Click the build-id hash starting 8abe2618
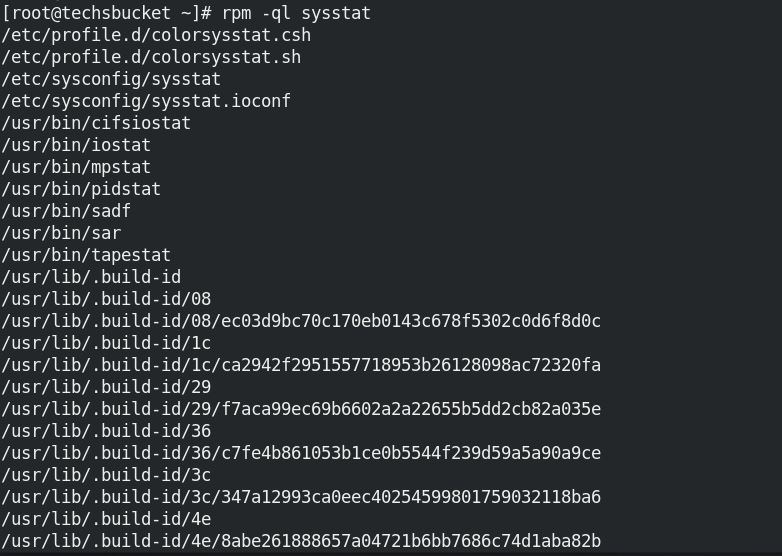 (x=410, y=541)
